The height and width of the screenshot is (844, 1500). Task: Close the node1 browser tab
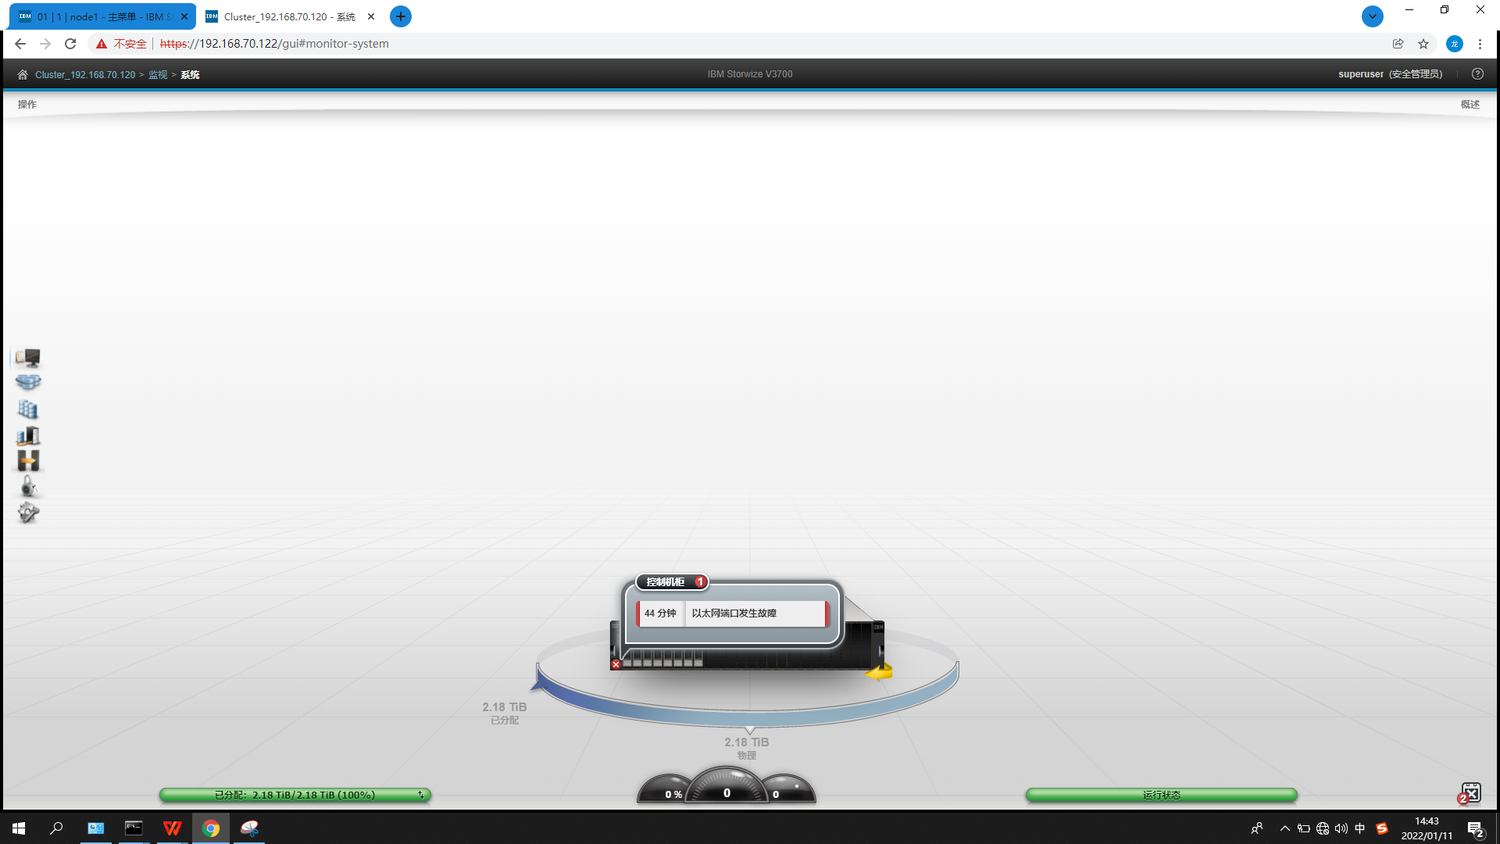[184, 17]
